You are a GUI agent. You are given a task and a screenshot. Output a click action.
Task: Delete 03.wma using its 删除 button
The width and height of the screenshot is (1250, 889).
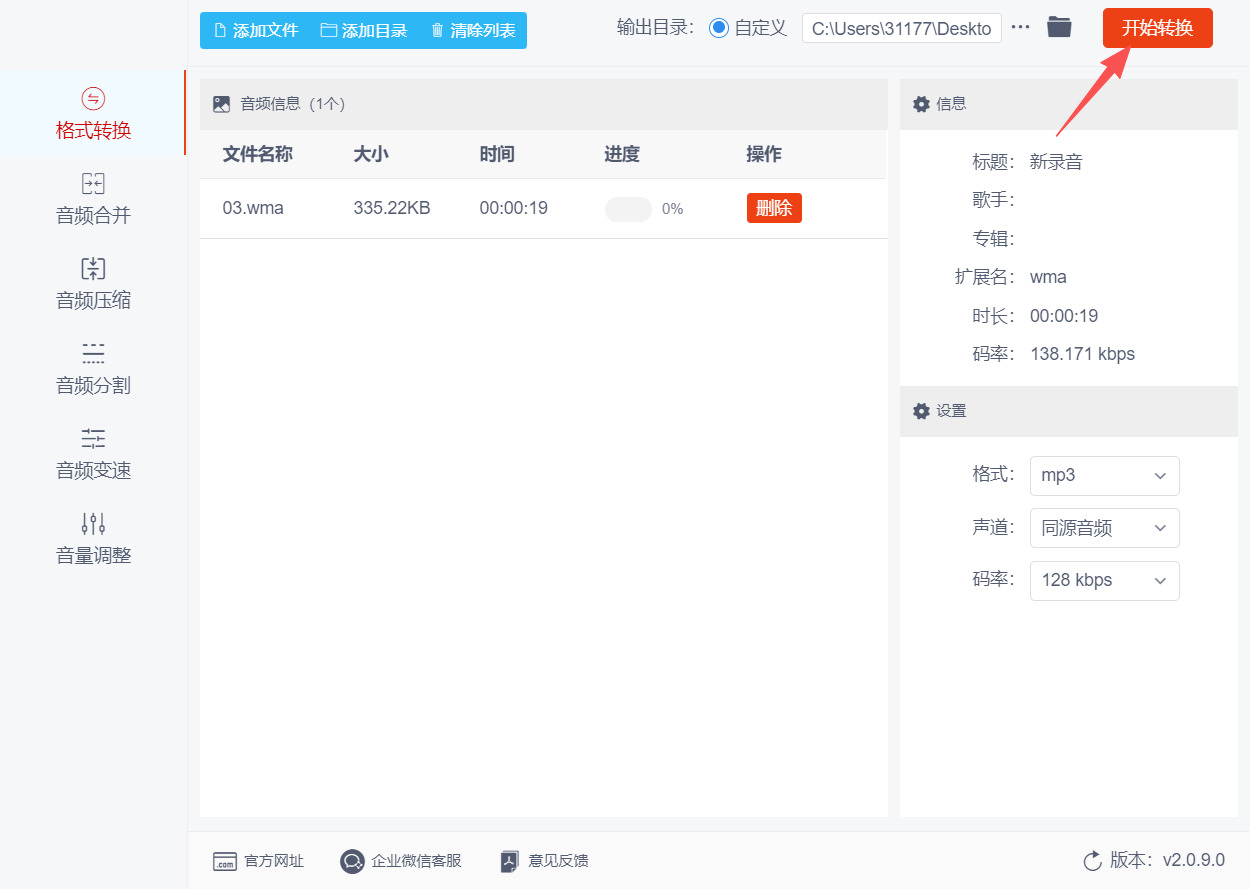[x=774, y=208]
